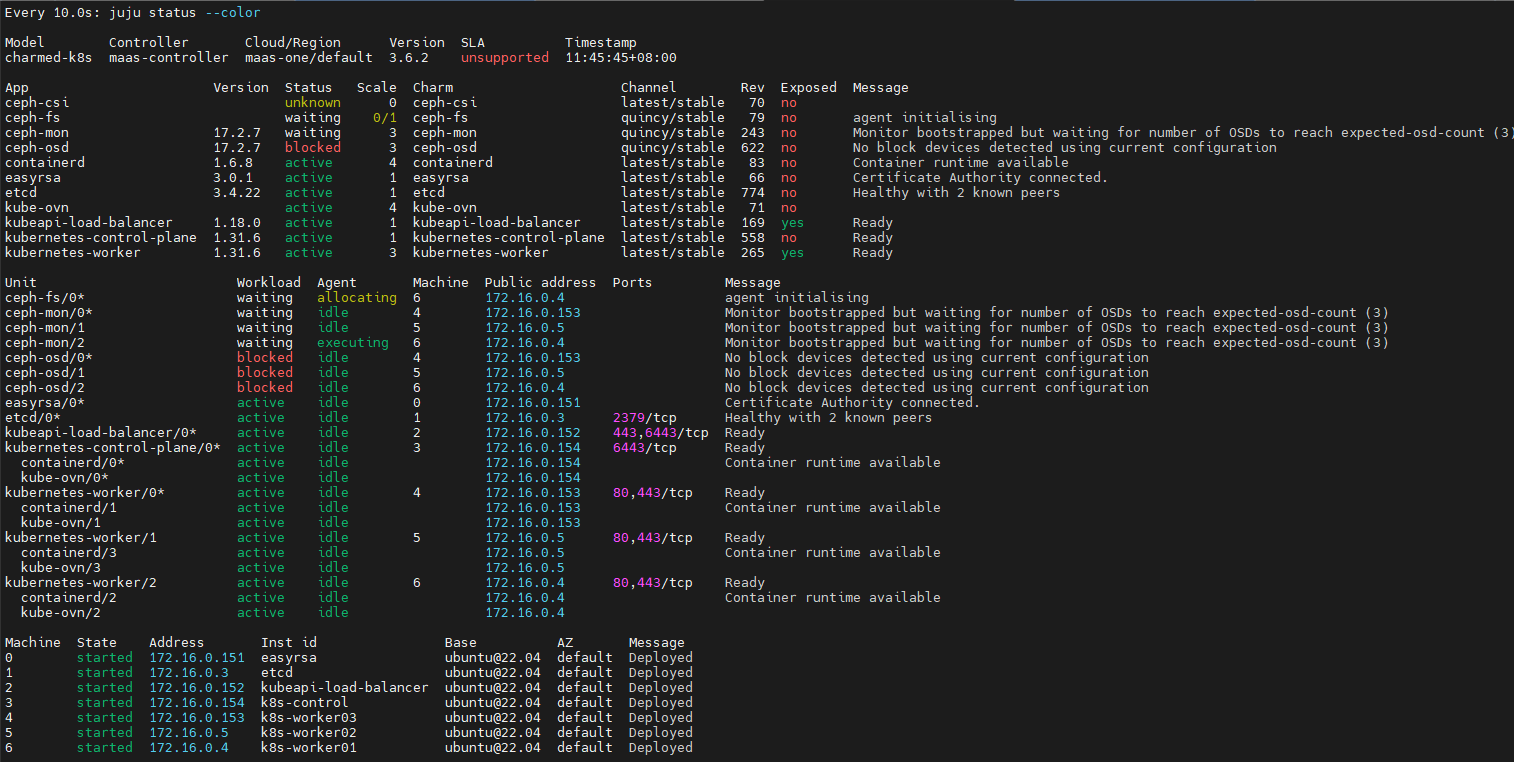1514x762 pixels.
Task: Click the unit name ceph-mon/1
Action: point(45,327)
